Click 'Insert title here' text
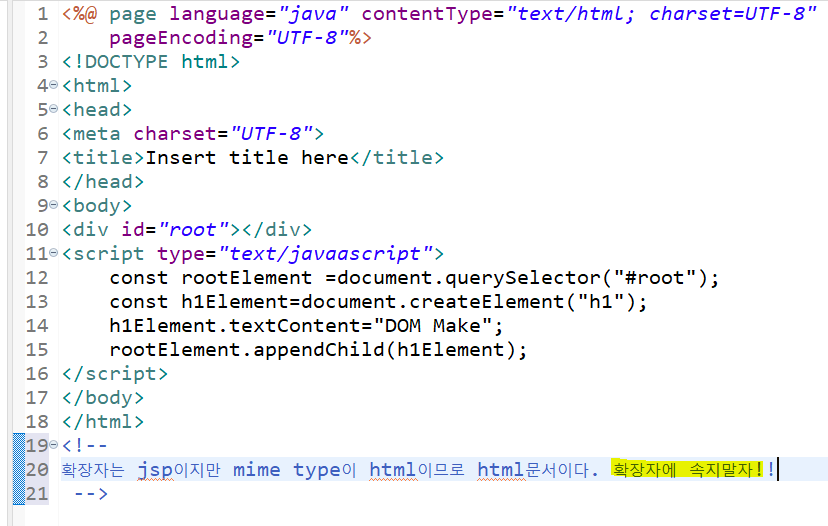The width and height of the screenshot is (828, 526). [x=247, y=157]
